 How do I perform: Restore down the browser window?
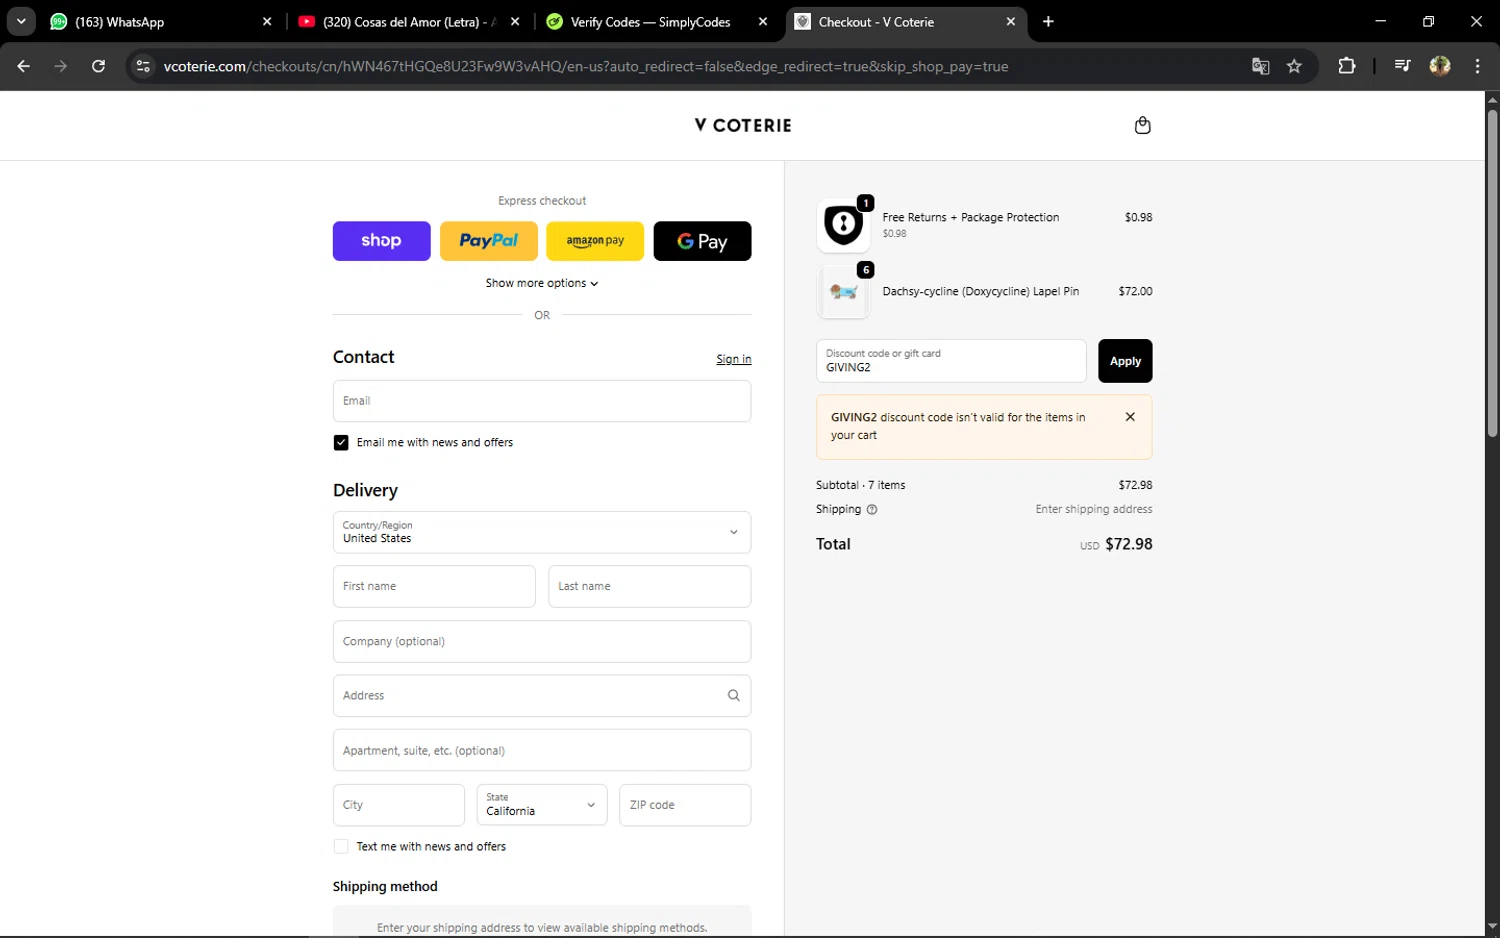tap(1428, 21)
